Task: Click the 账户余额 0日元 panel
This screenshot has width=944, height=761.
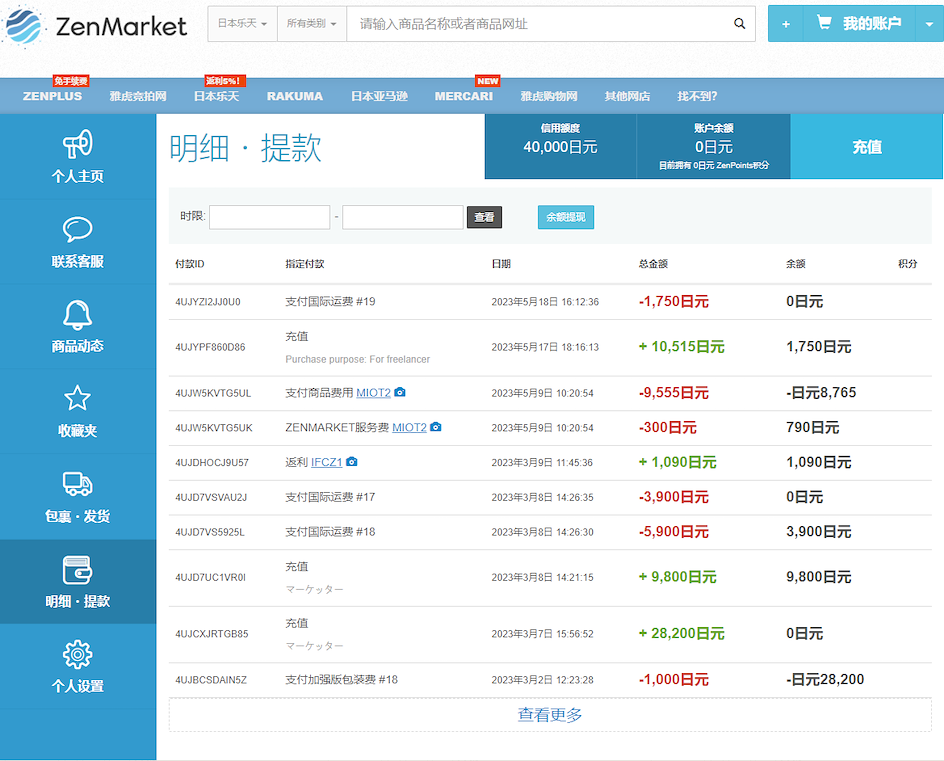Action: (x=713, y=146)
